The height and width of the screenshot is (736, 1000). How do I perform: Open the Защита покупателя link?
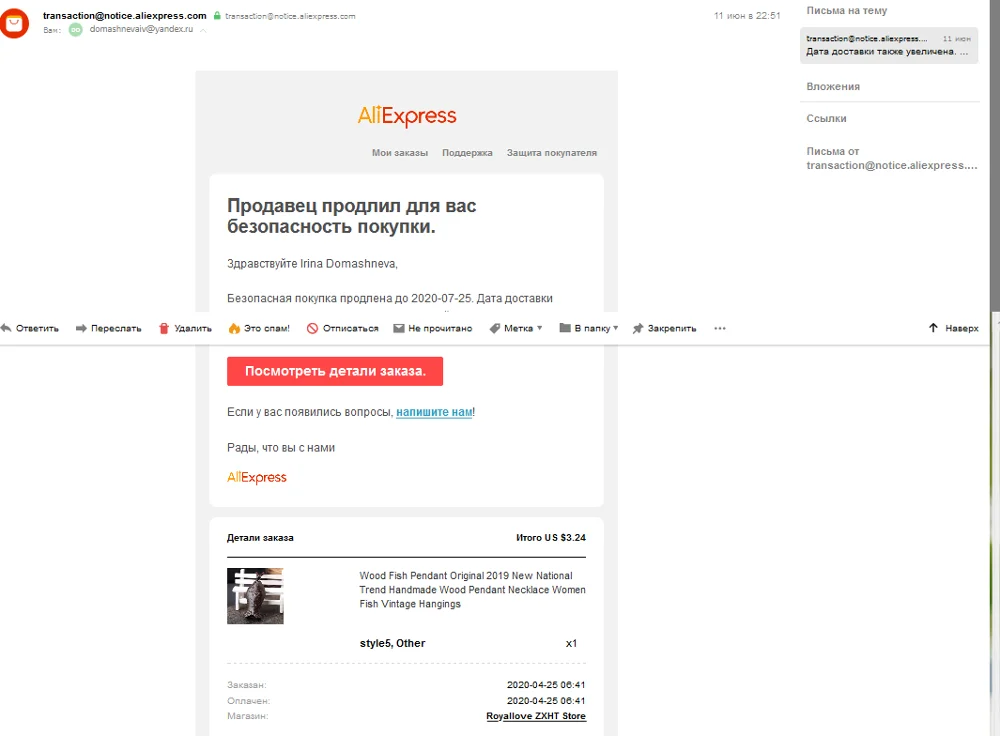pyautogui.click(x=552, y=152)
